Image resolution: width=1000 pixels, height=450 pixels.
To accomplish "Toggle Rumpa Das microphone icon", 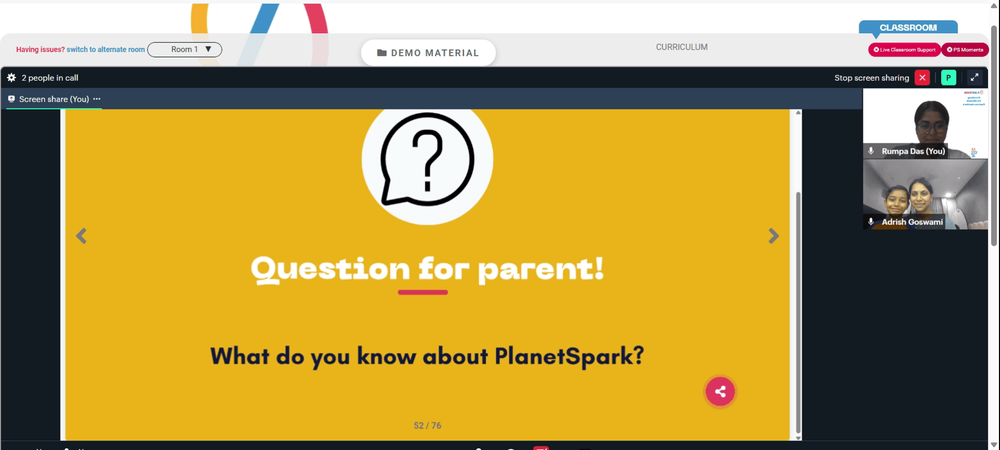I will [x=871, y=151].
